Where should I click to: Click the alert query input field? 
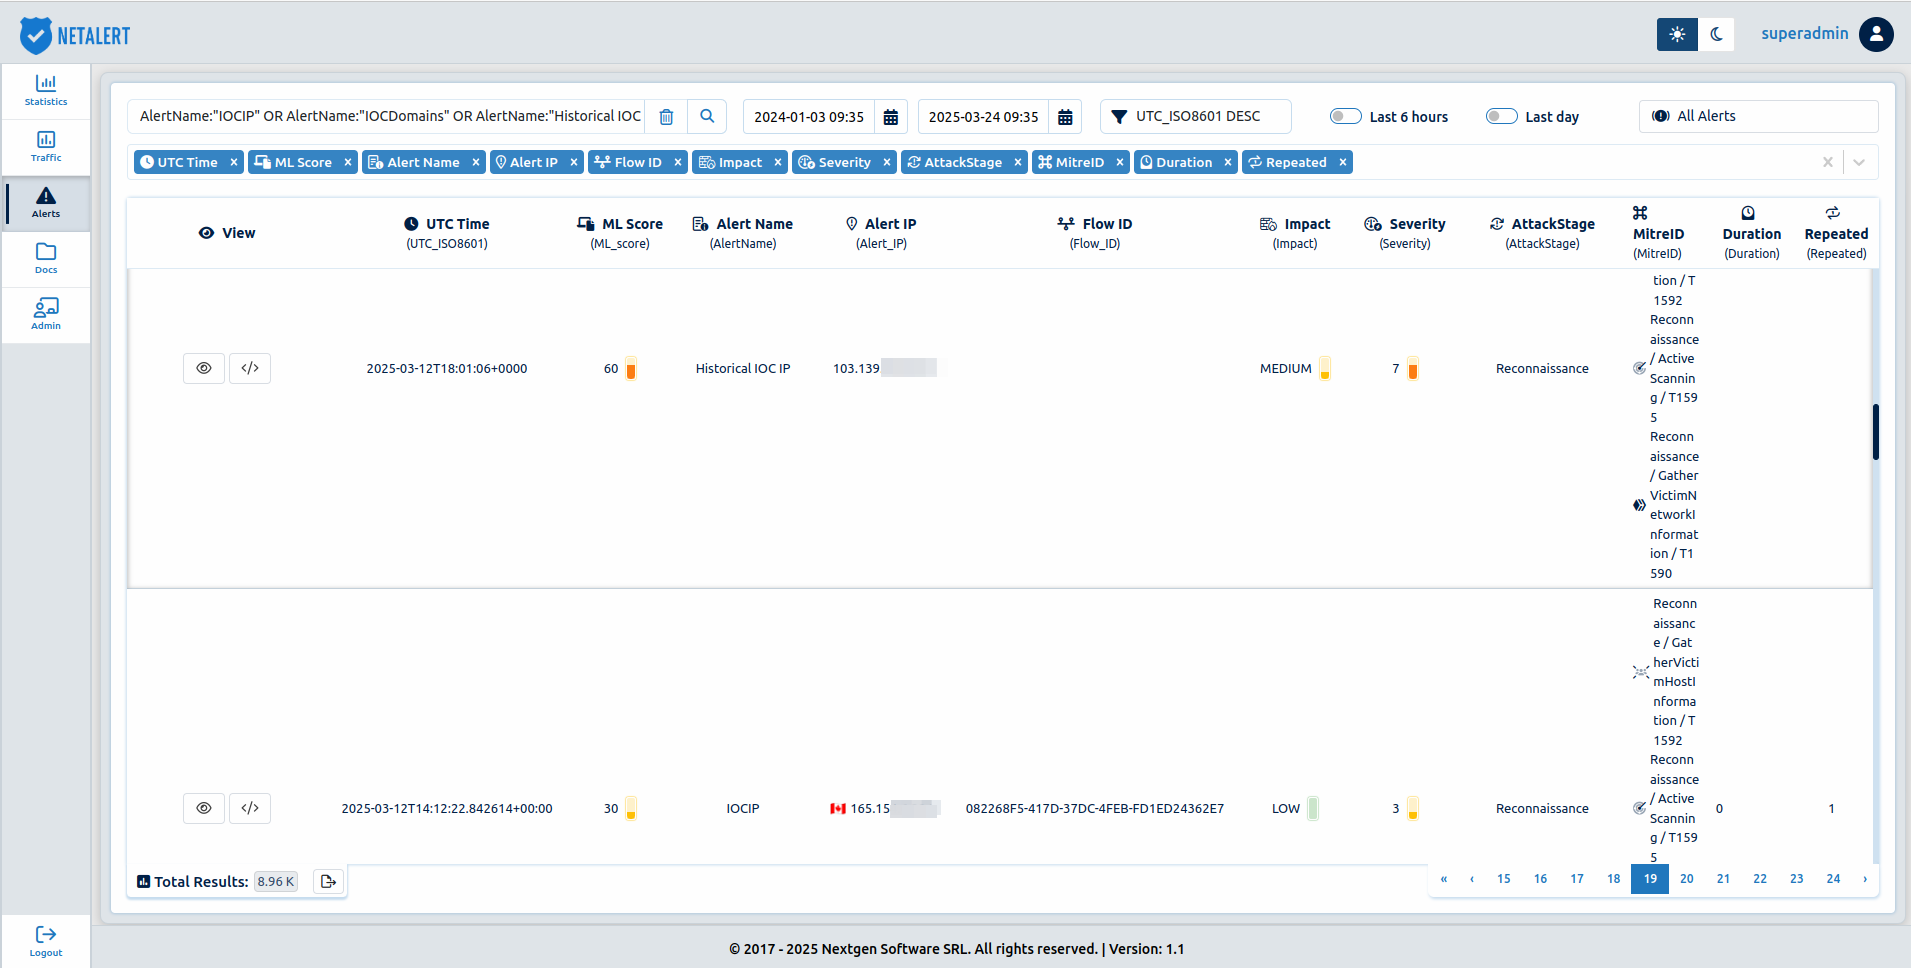coord(387,117)
